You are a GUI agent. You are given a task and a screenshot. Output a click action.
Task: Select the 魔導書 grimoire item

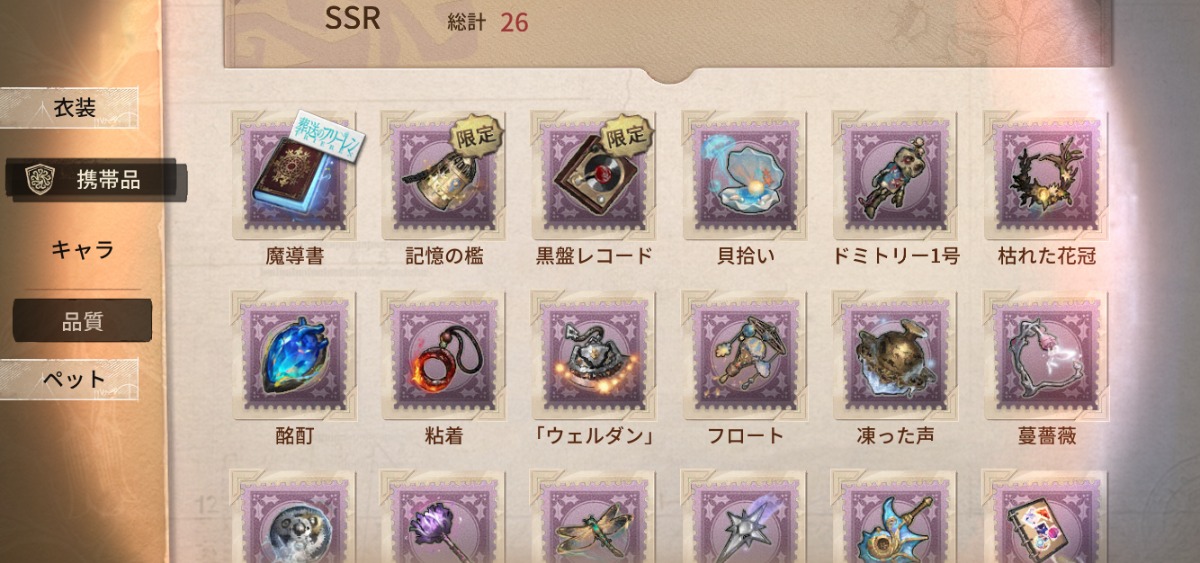294,176
